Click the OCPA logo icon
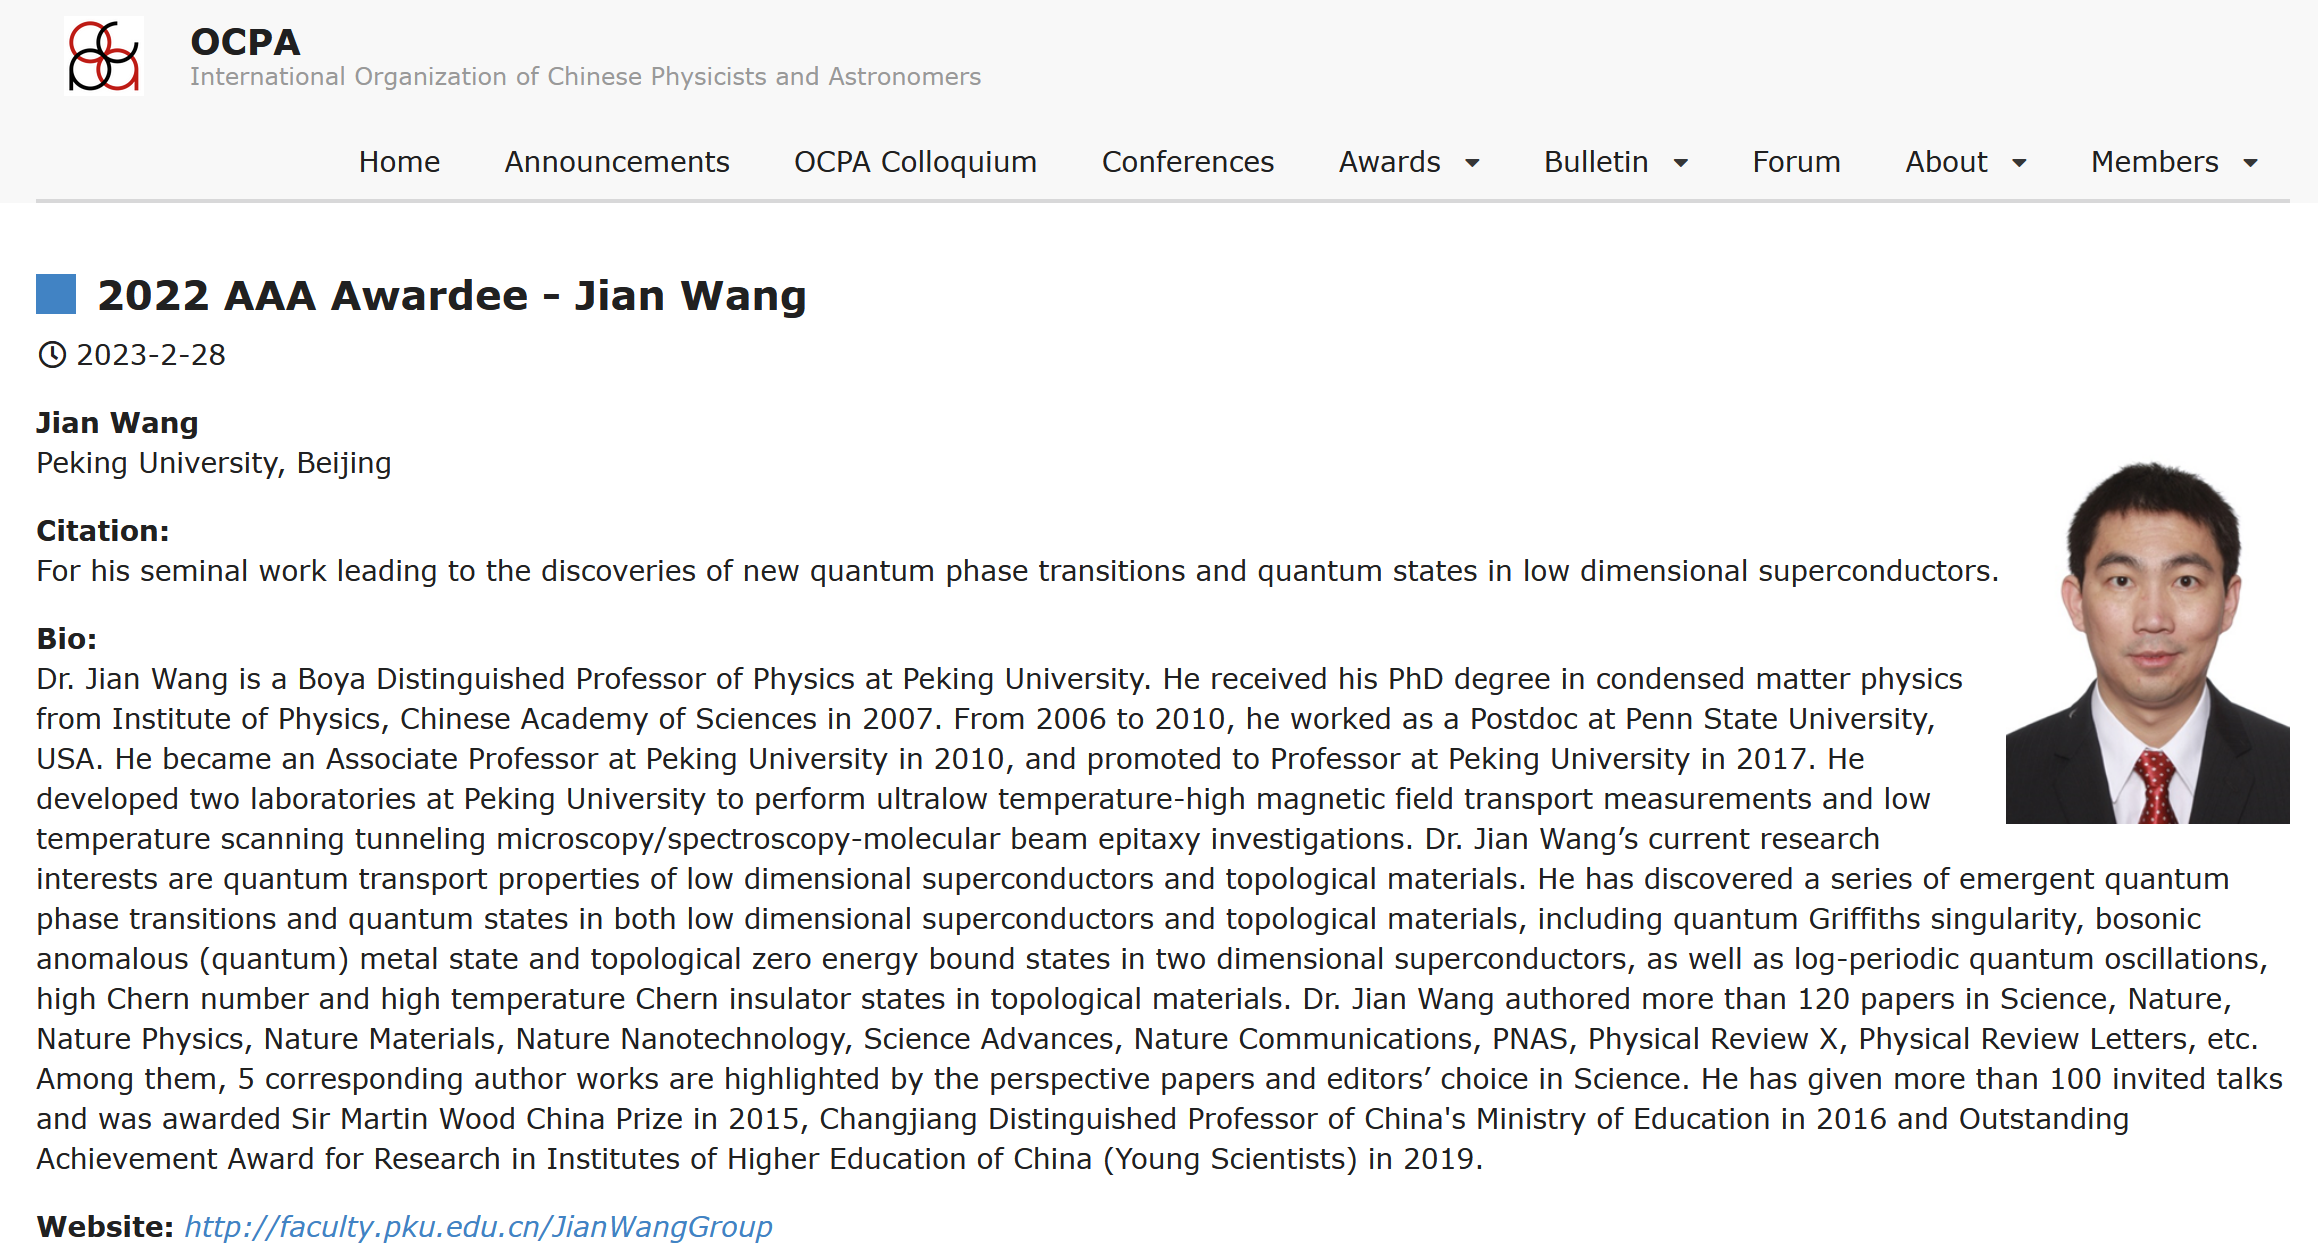The width and height of the screenshot is (2318, 1258). pyautogui.click(x=103, y=56)
